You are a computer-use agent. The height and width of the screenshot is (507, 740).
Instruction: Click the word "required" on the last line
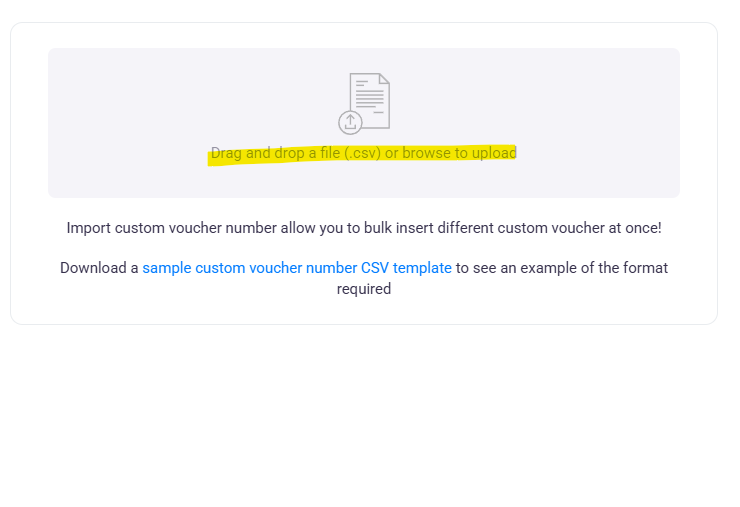pos(364,289)
